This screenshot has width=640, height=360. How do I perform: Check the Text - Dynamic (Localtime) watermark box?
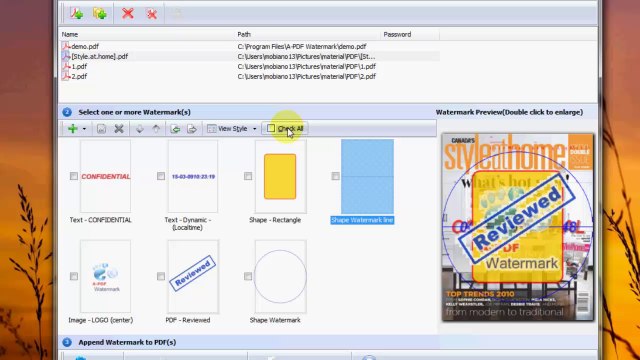tap(161, 176)
